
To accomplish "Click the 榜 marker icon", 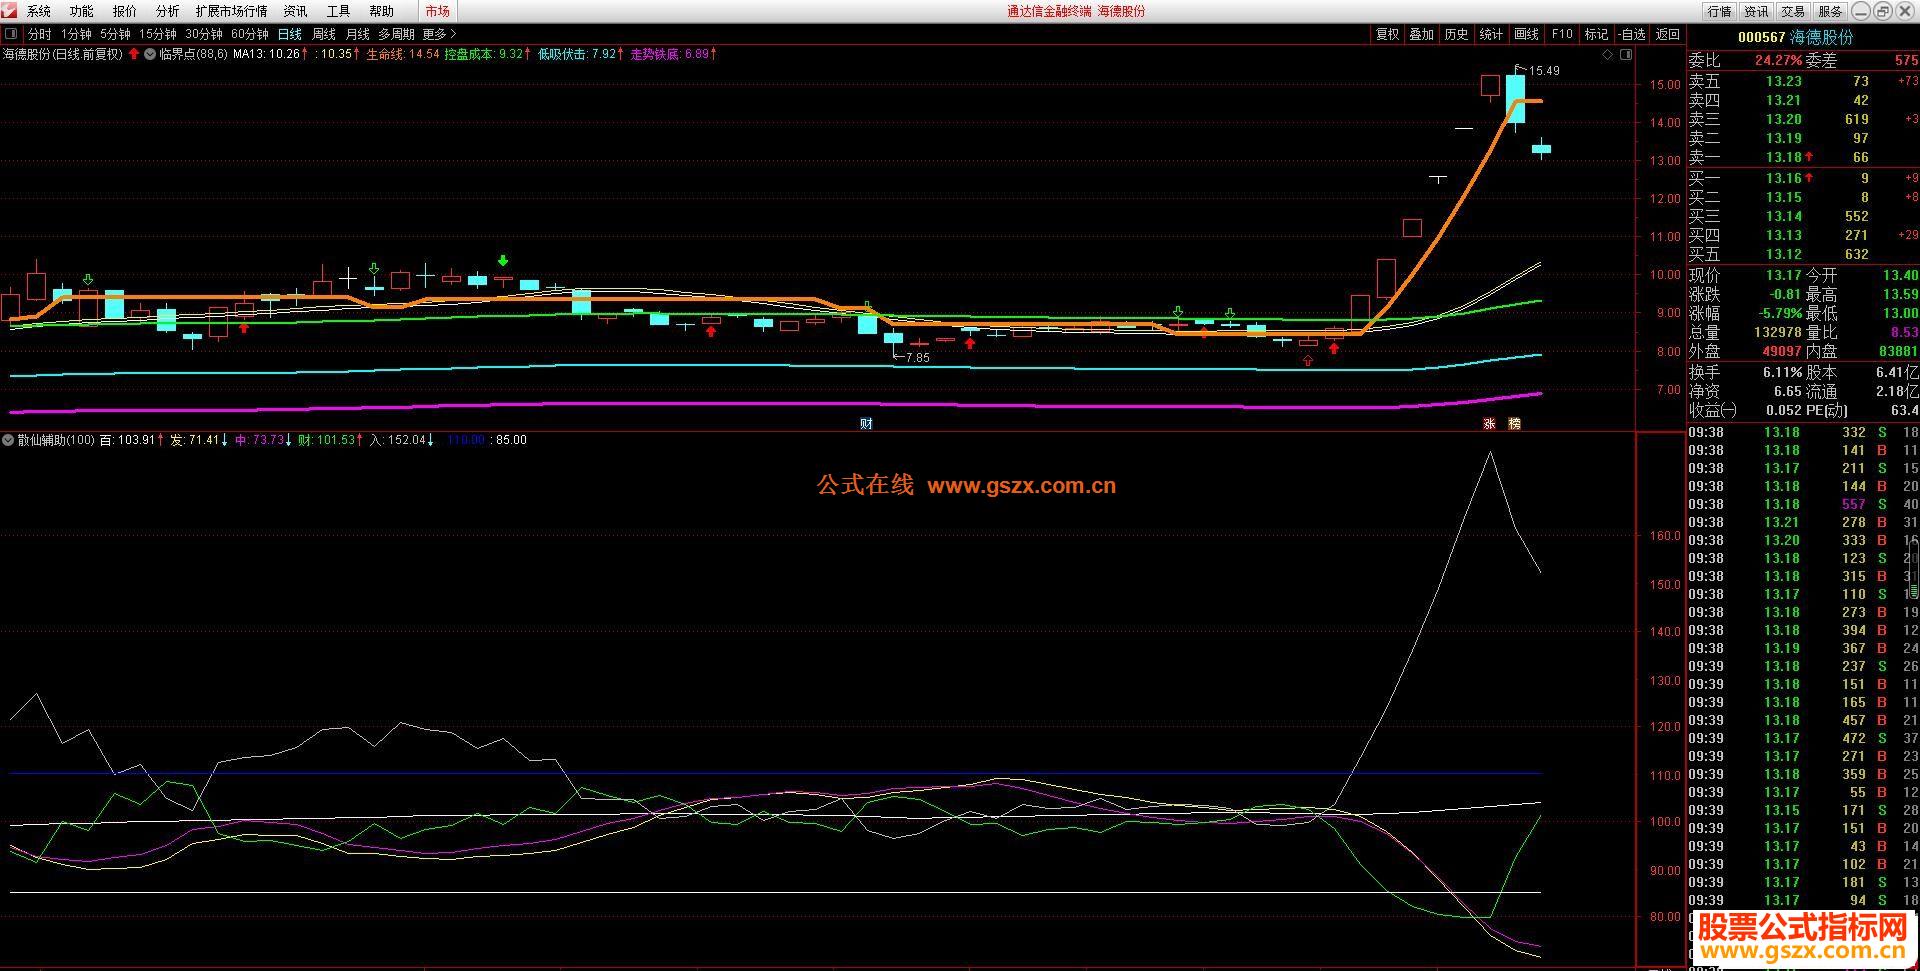I will click(1514, 424).
